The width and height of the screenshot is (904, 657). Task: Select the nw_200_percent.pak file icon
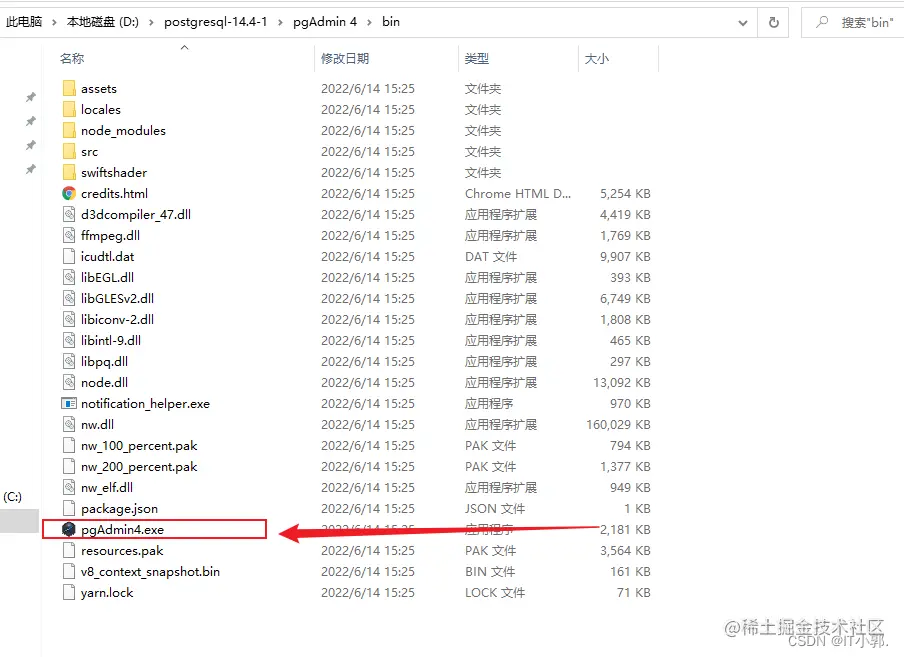[69, 467]
